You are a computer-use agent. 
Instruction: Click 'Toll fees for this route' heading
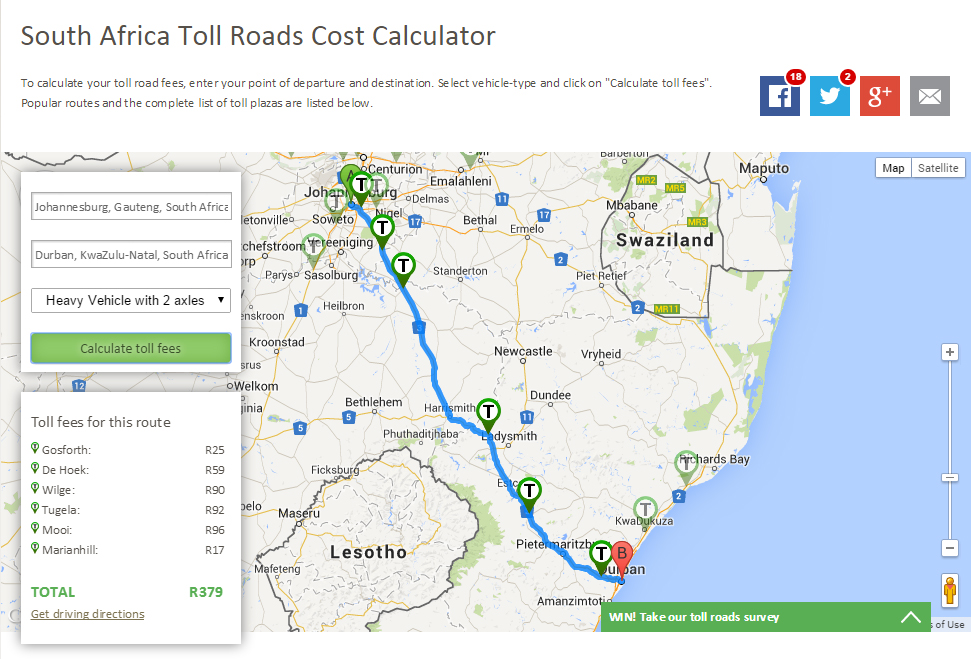tap(101, 422)
